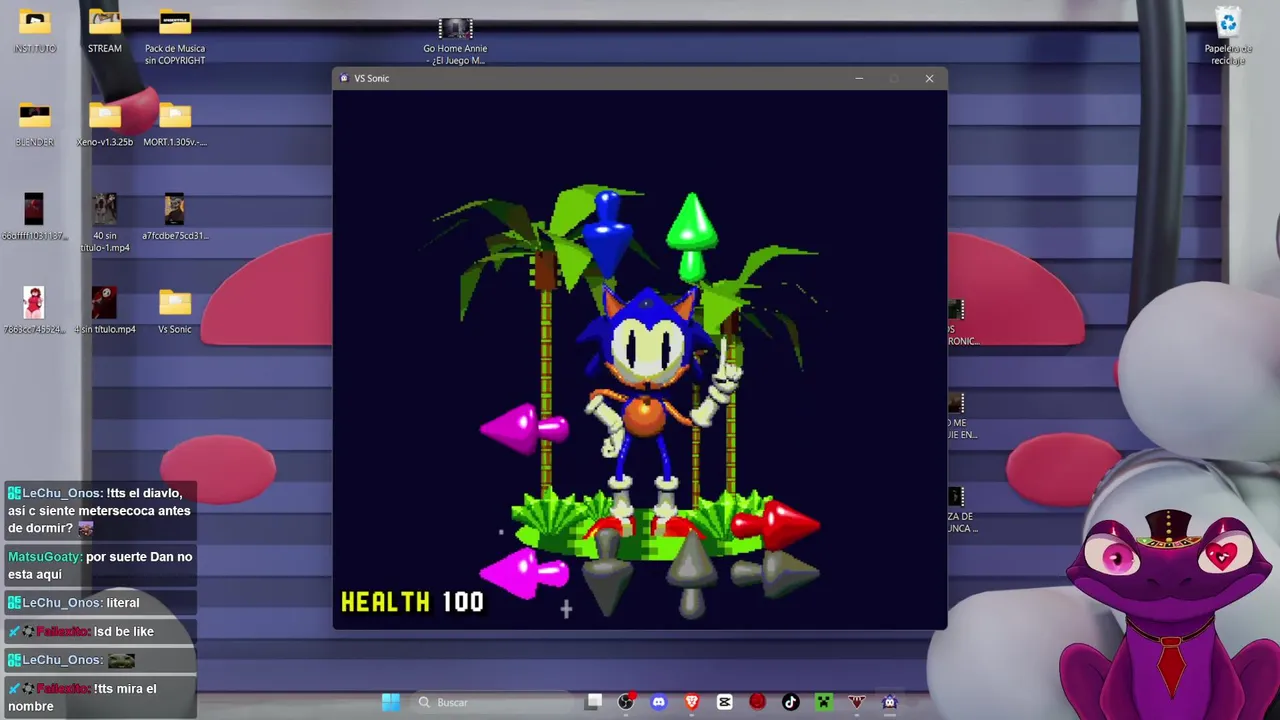Select the 40 sin título-1.mp4 file
Viewport: 1280px width, 720px height.
tap(105, 223)
